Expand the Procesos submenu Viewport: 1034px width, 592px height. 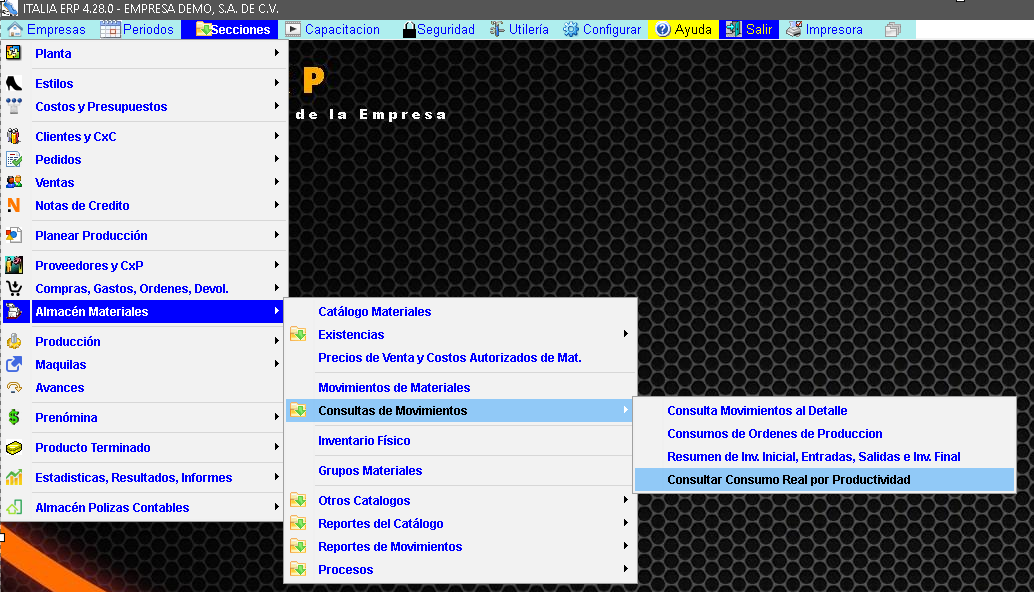click(x=626, y=570)
